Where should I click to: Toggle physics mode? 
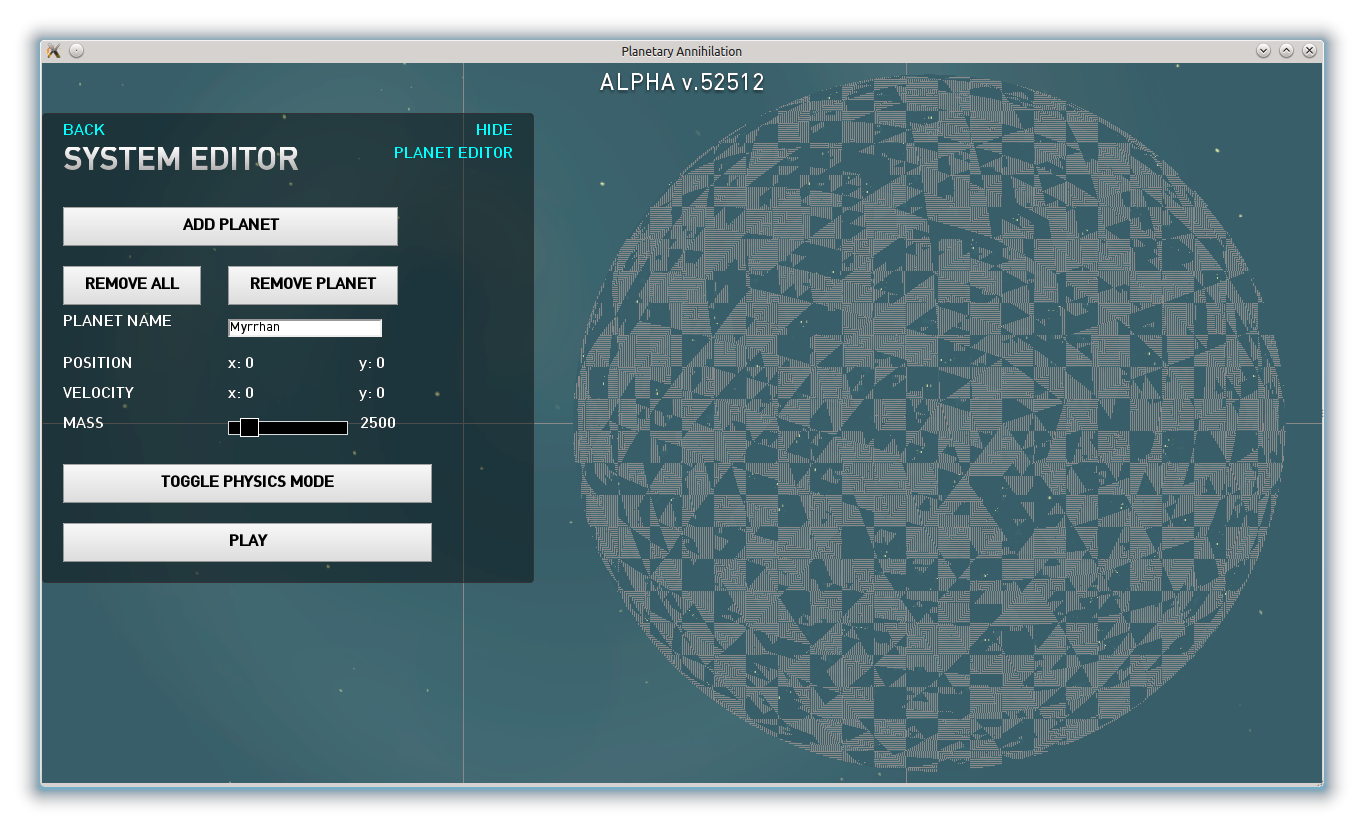(247, 483)
